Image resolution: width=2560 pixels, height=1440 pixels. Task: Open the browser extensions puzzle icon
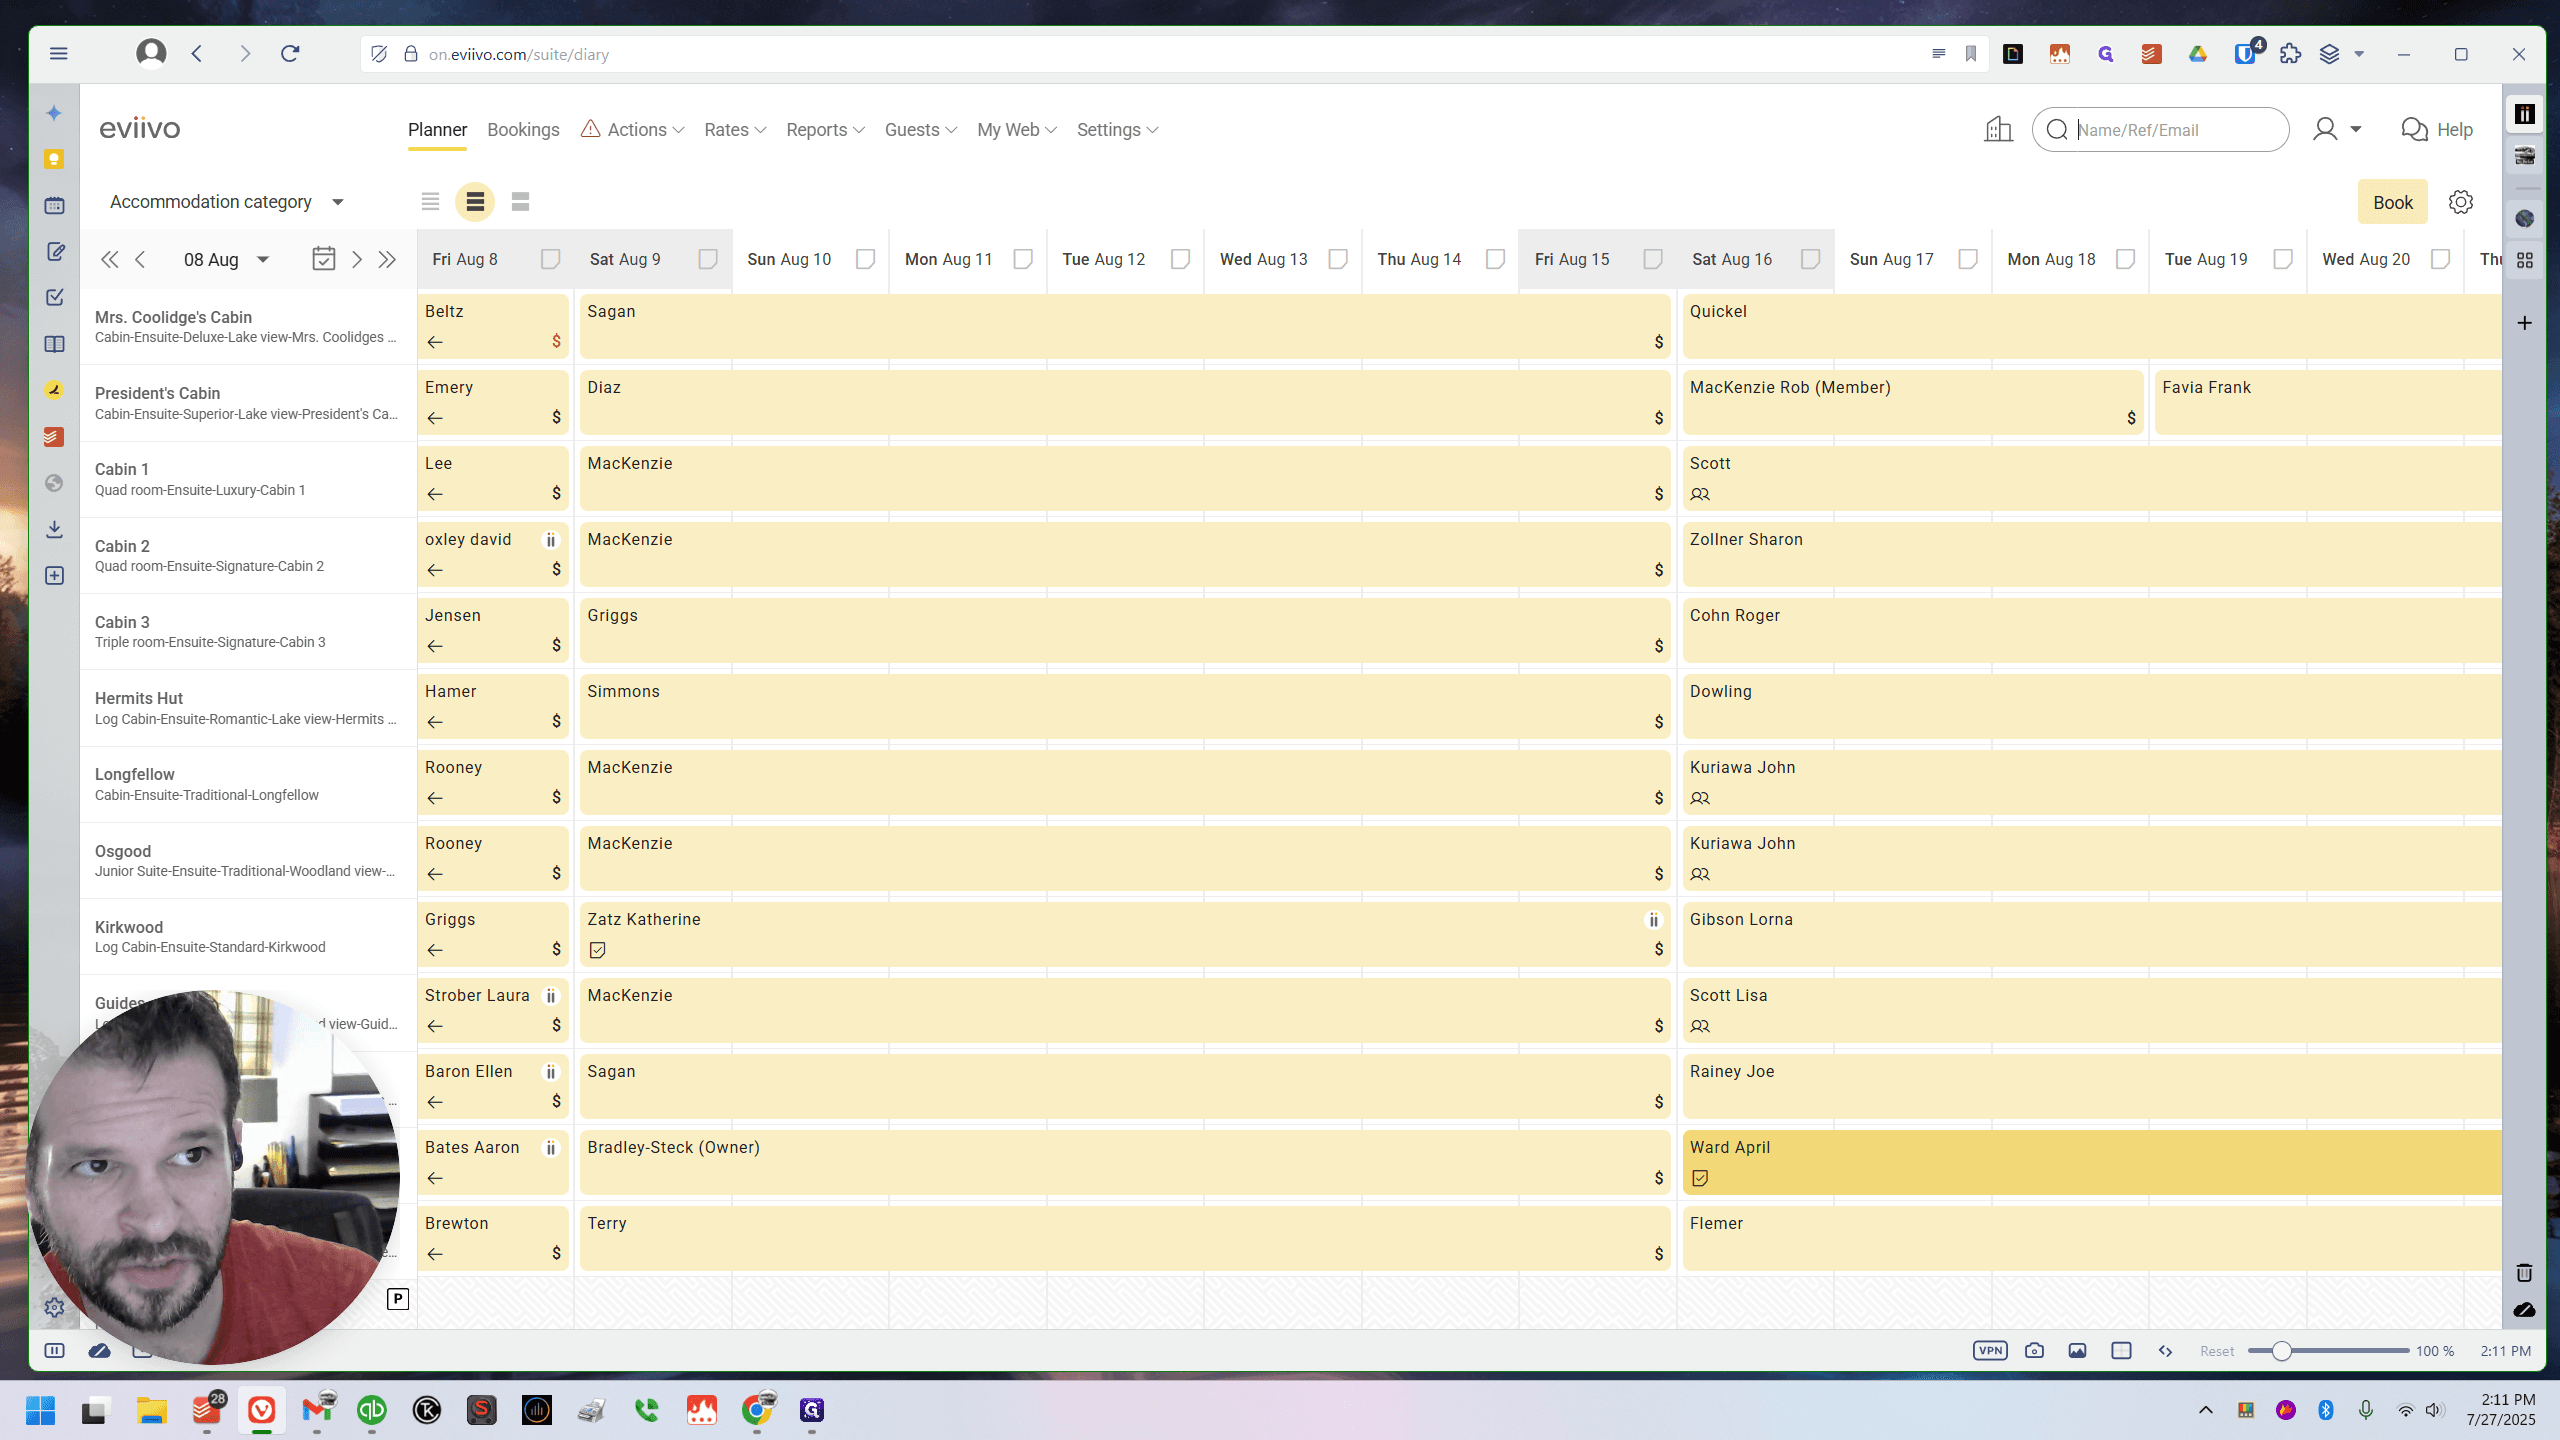(x=2290, y=54)
